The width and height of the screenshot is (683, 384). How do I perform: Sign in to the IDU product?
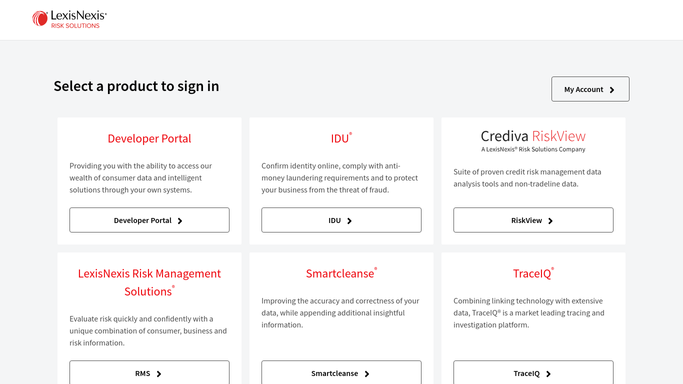(x=342, y=220)
